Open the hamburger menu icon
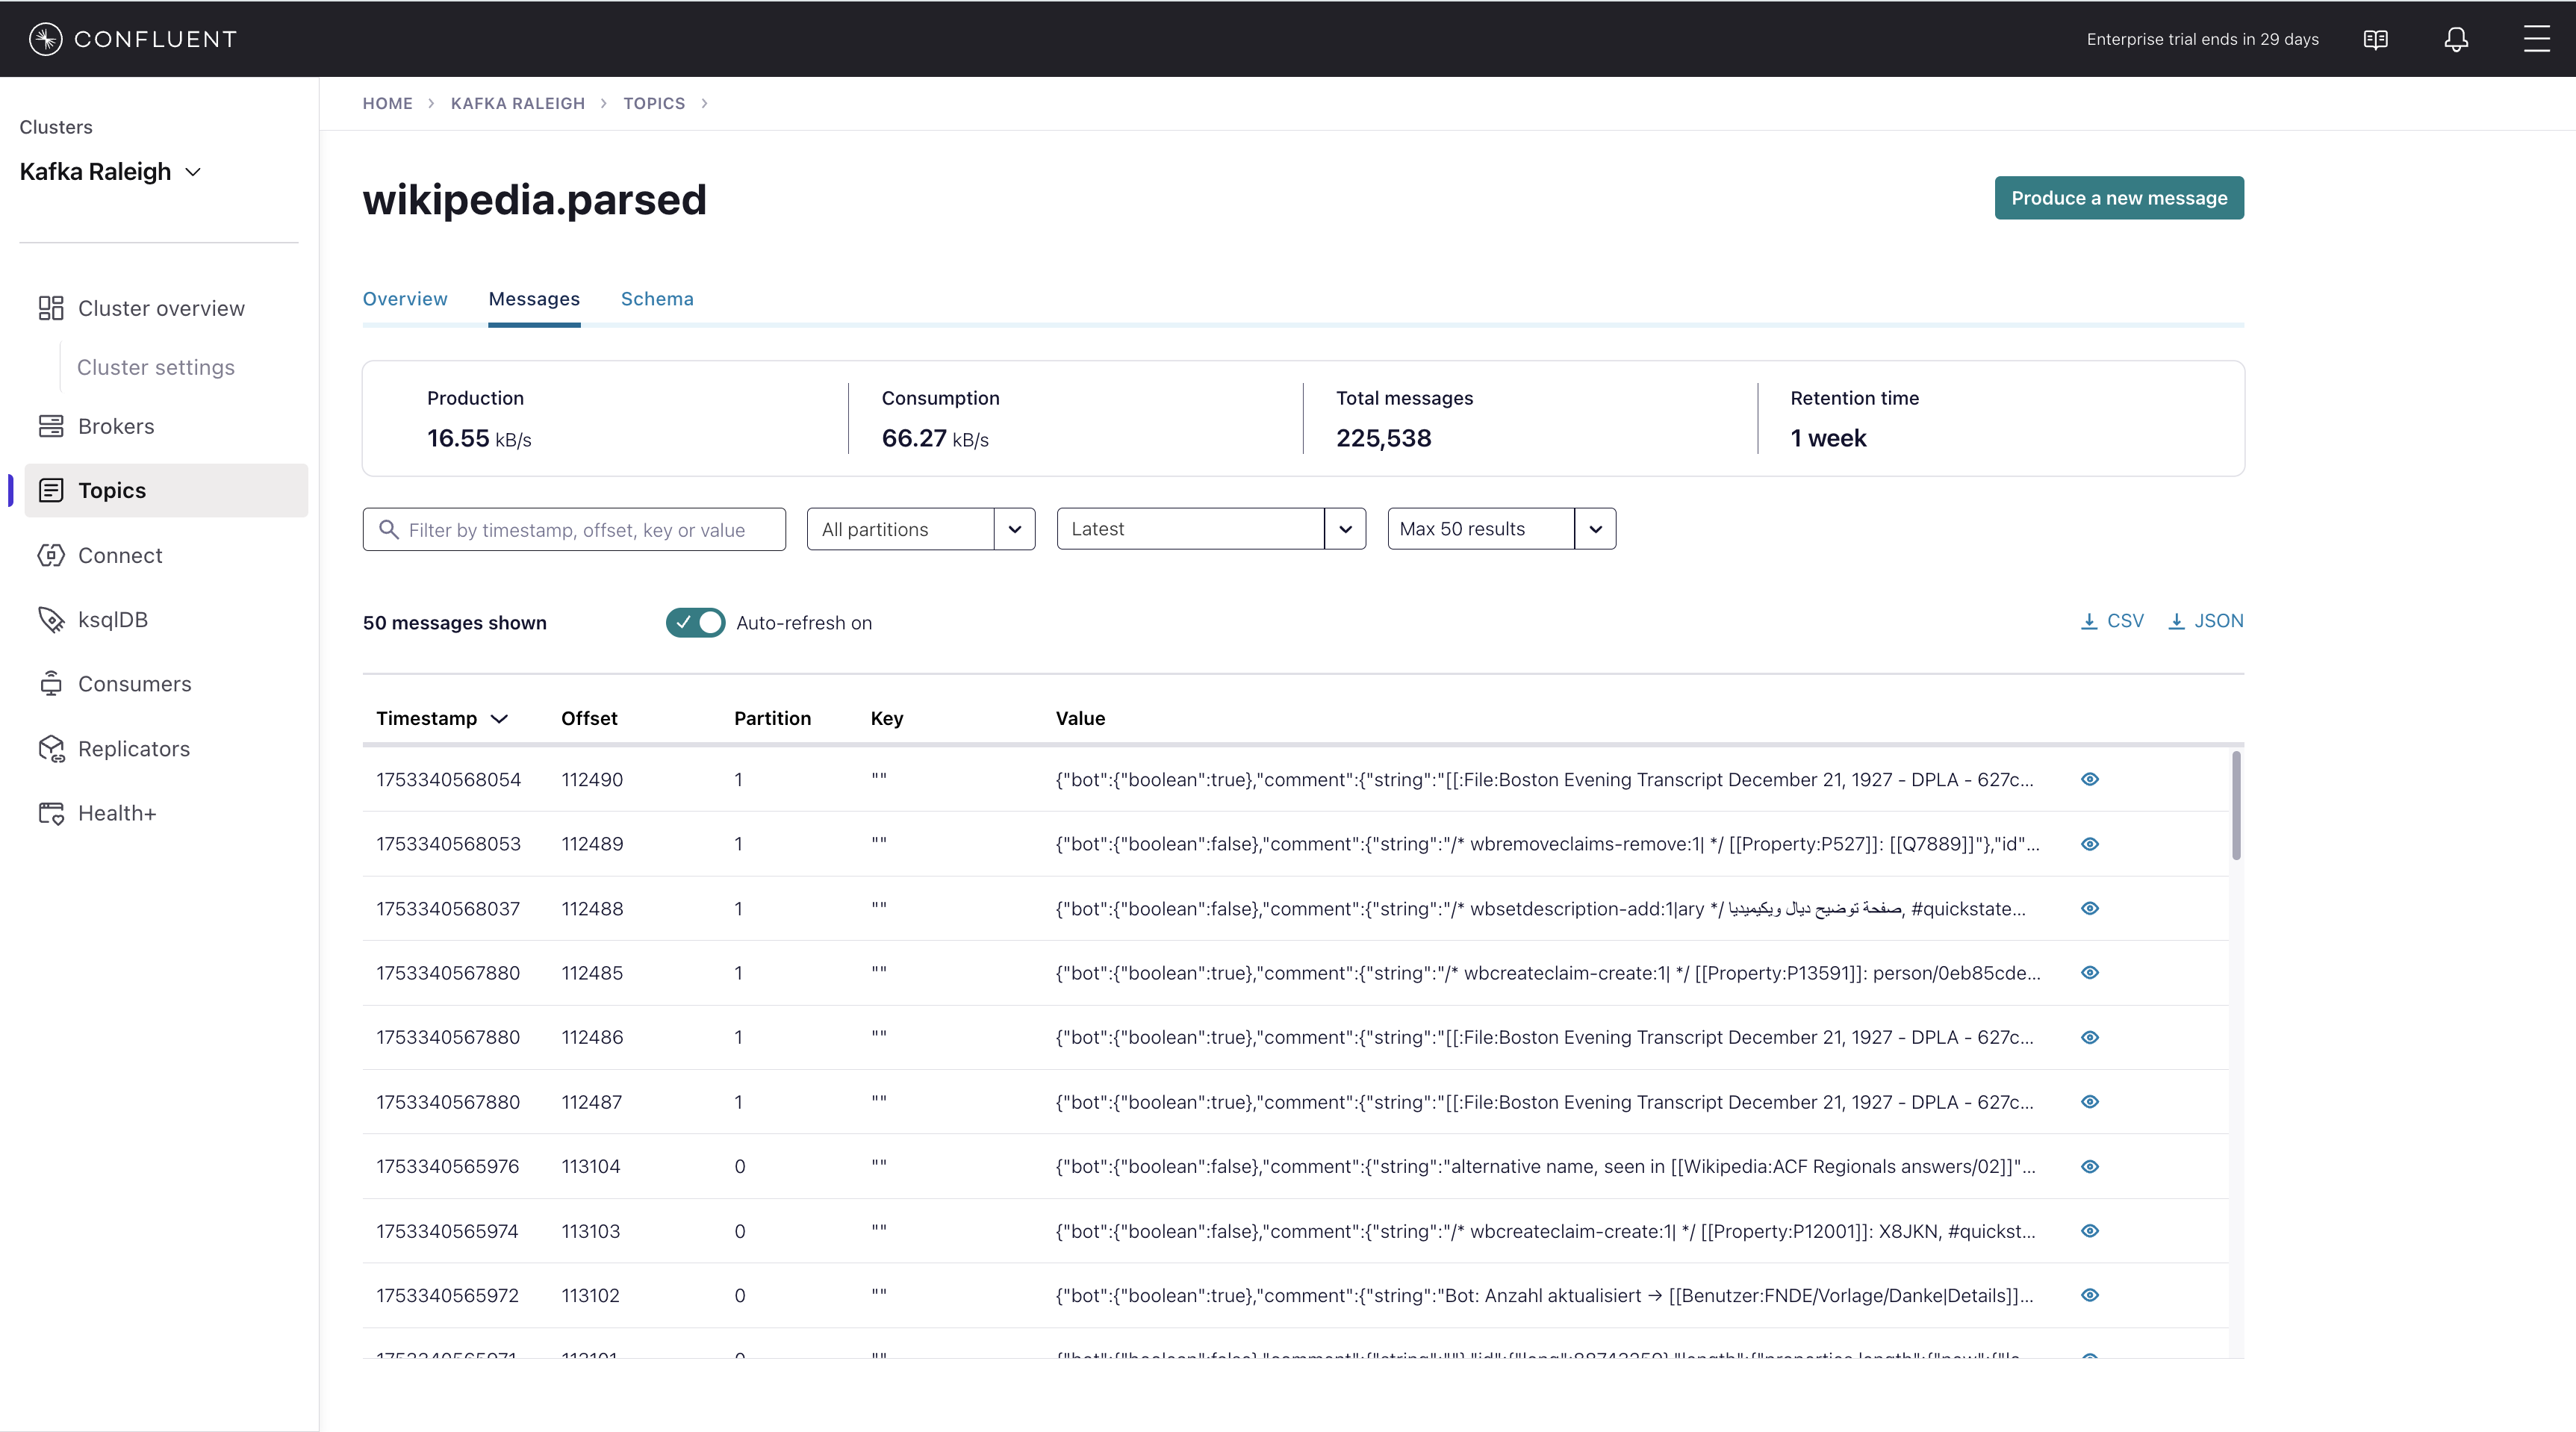This screenshot has width=2576, height=1432. tap(2536, 39)
